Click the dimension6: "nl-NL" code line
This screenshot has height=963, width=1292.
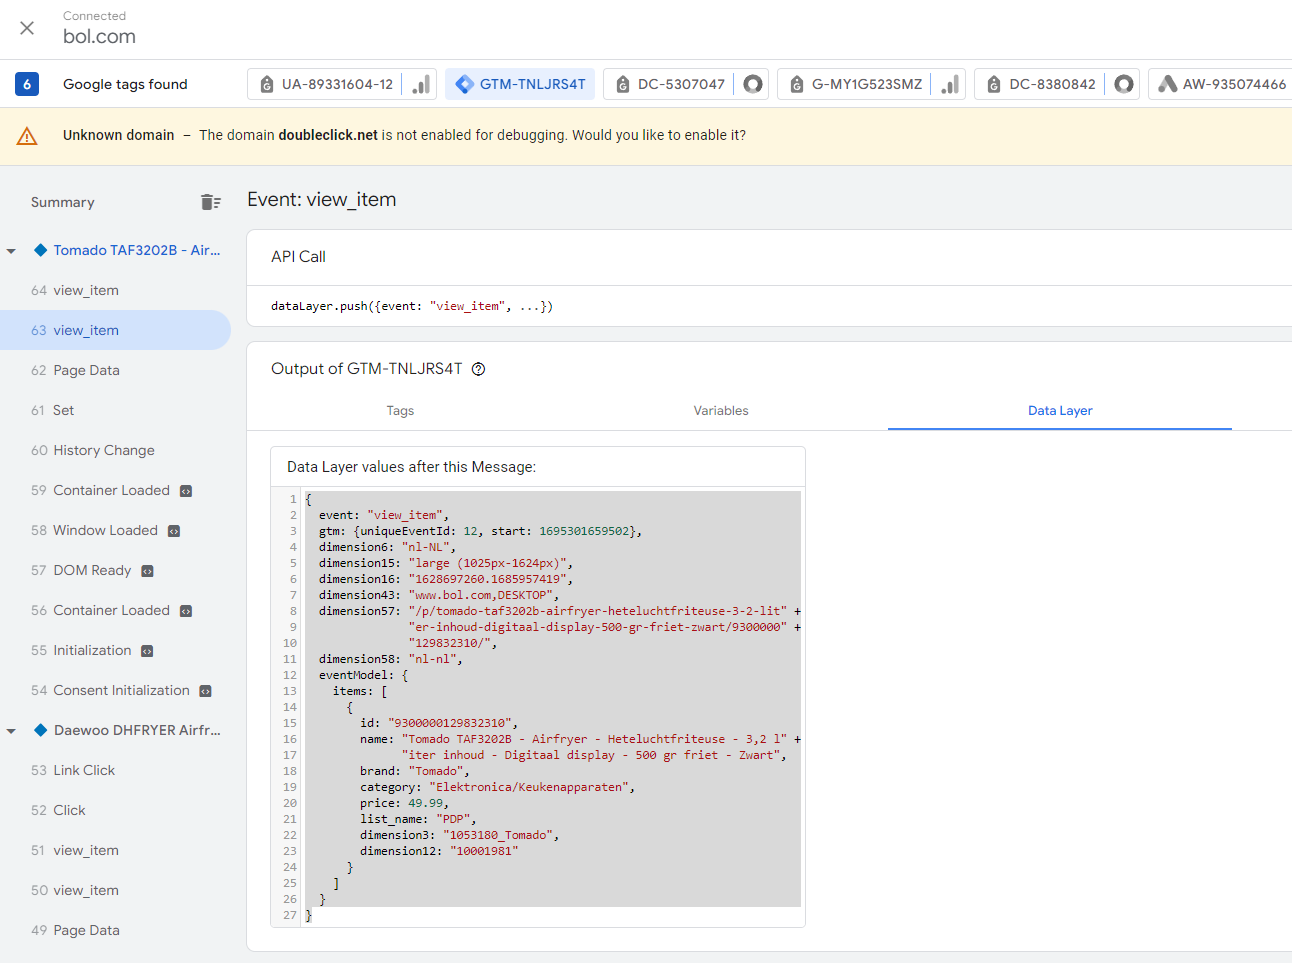(x=387, y=547)
